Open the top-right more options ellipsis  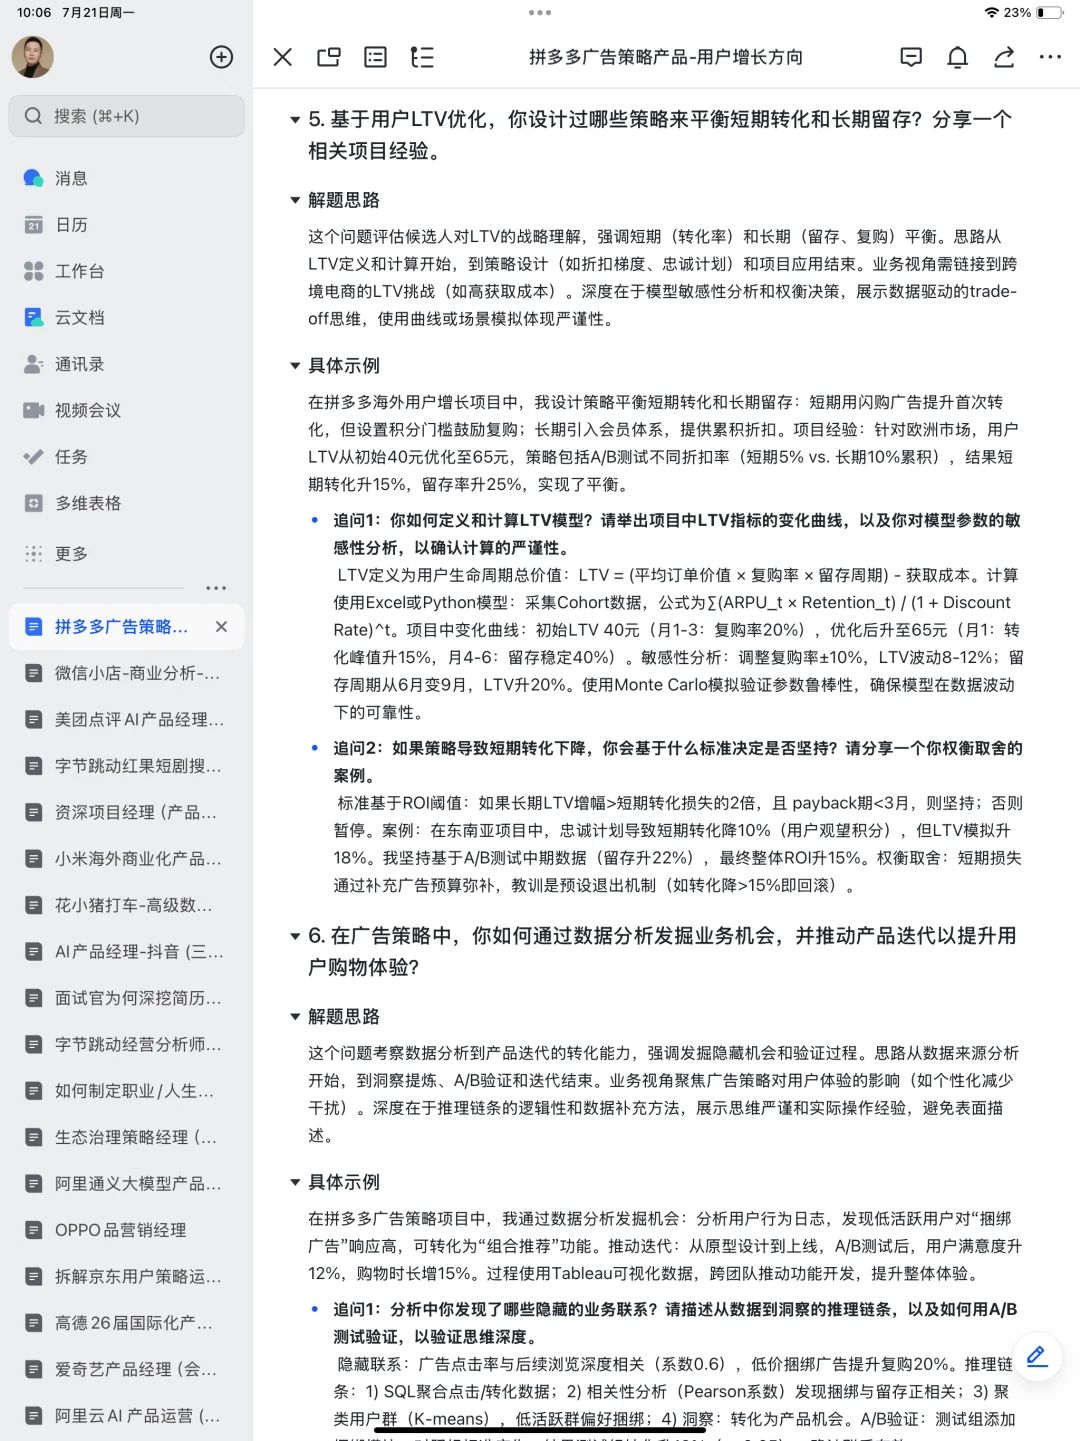click(1050, 57)
